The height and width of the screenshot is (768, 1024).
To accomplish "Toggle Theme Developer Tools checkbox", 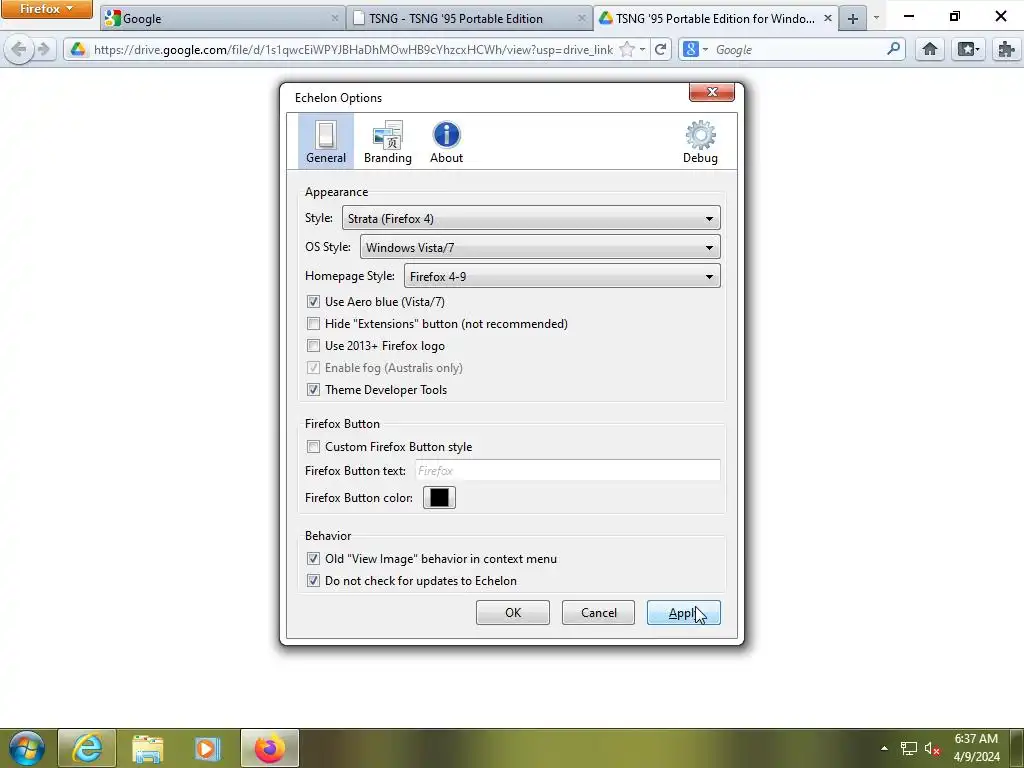I will [x=313, y=389].
